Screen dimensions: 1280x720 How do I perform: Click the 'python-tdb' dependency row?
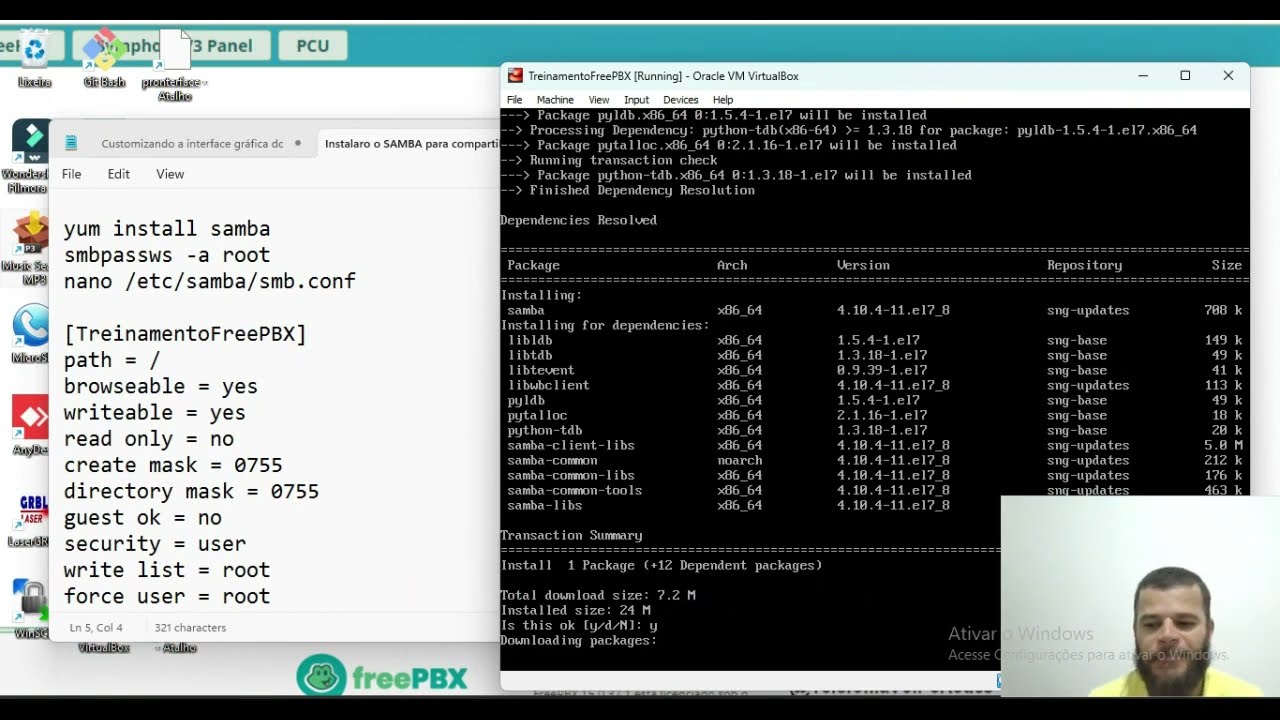(x=875, y=430)
